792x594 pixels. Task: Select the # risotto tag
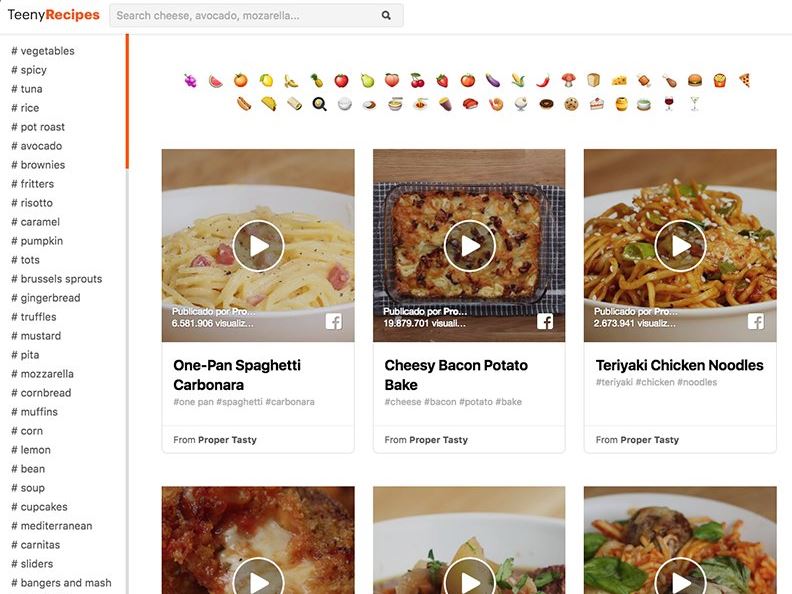tap(32, 203)
